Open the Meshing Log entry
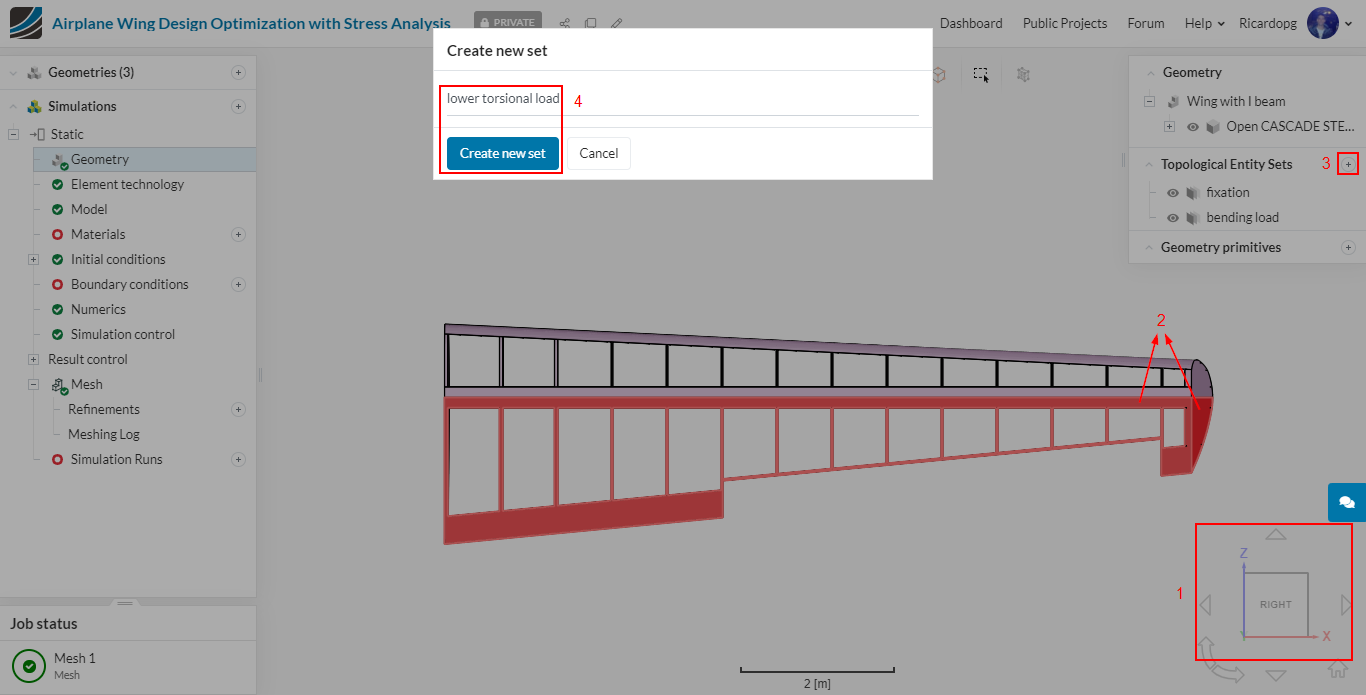 click(x=104, y=434)
